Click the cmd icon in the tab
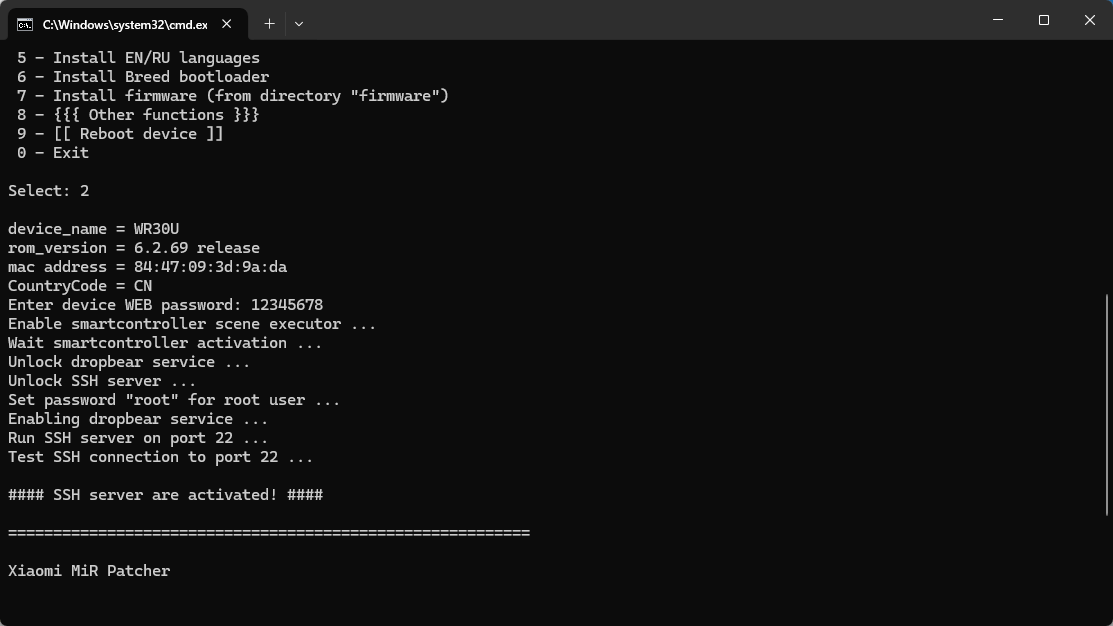 coord(25,25)
